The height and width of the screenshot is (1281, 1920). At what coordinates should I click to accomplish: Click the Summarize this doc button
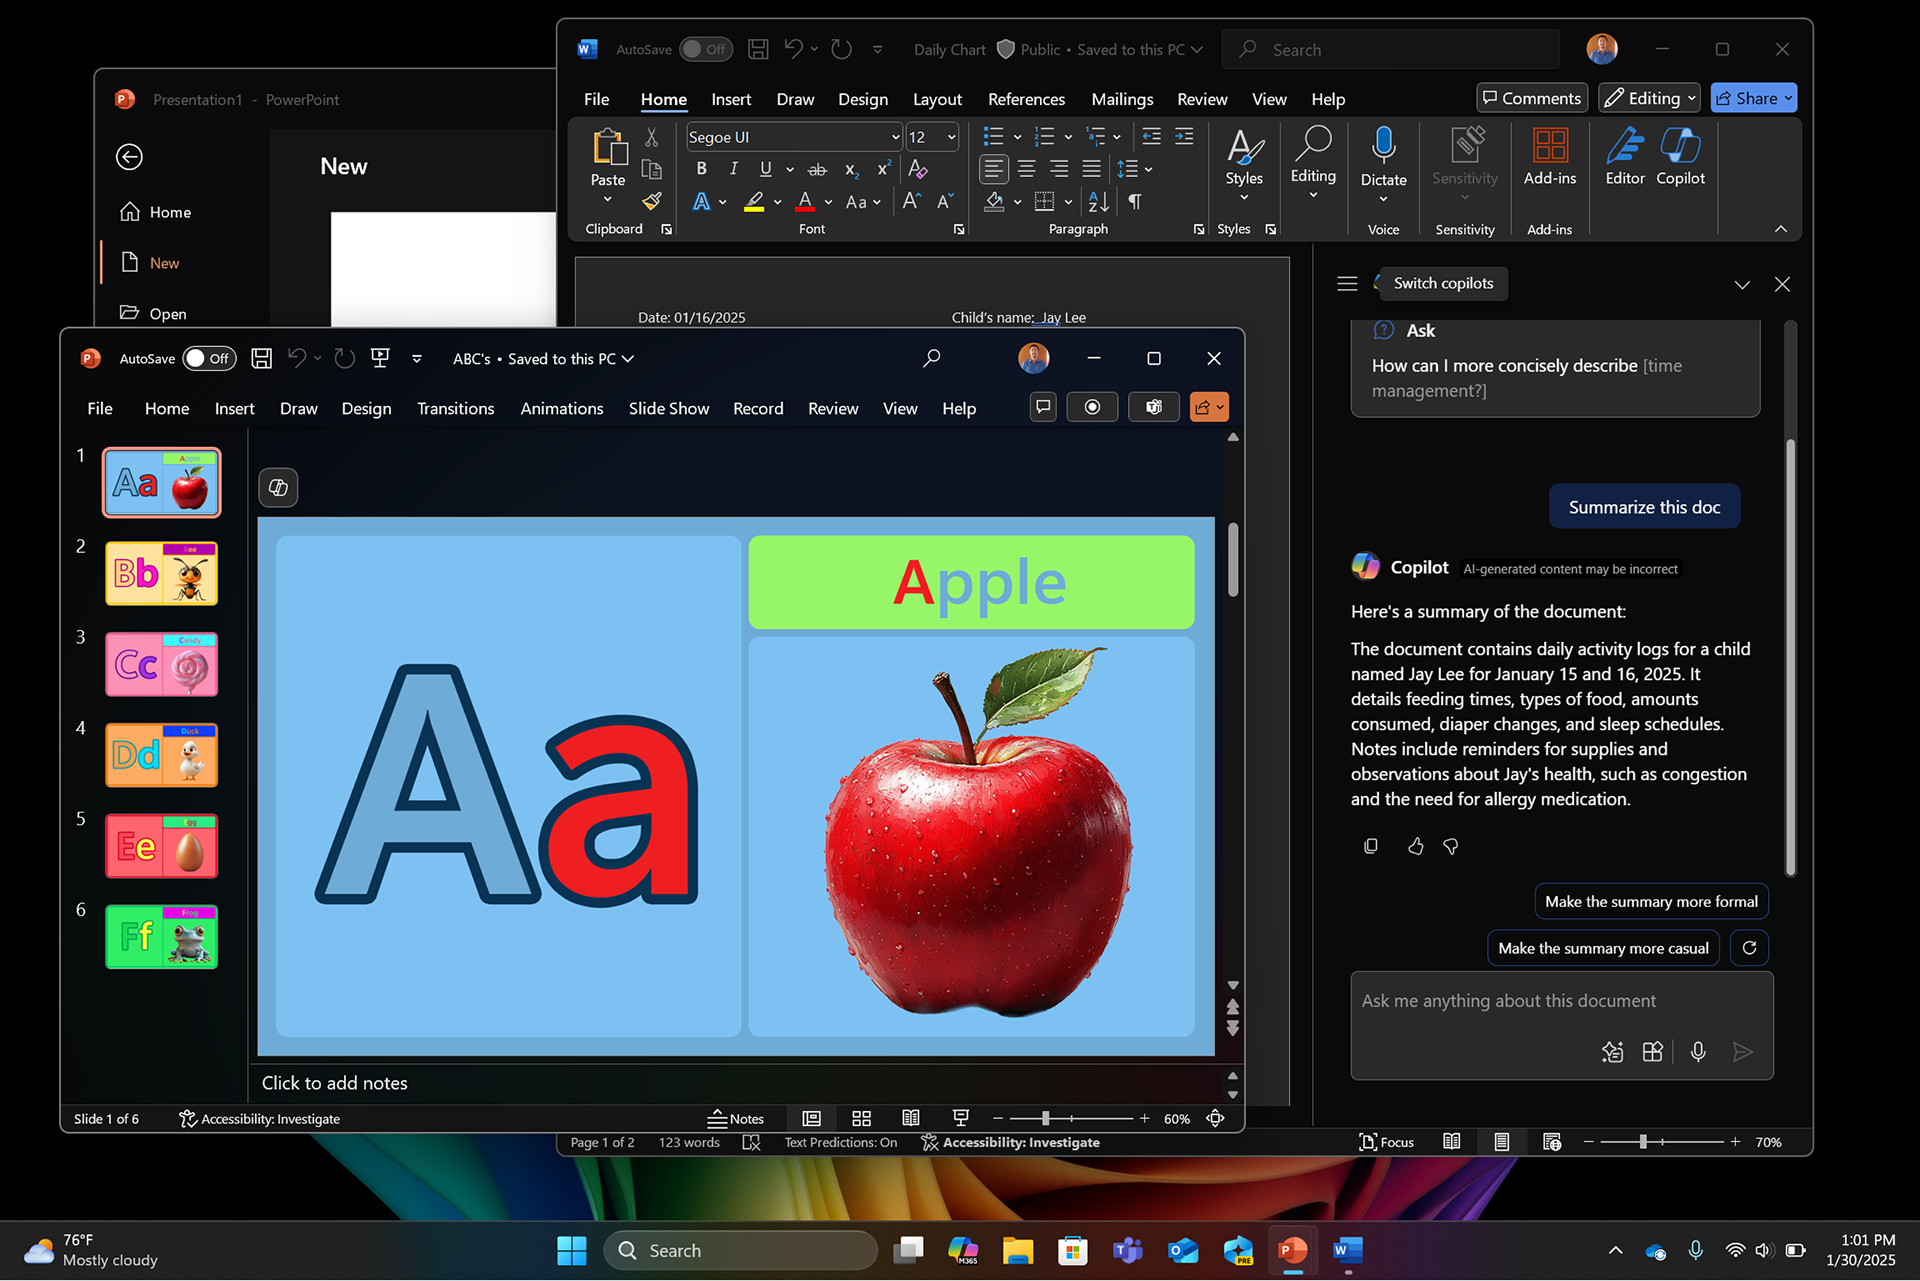1643,507
